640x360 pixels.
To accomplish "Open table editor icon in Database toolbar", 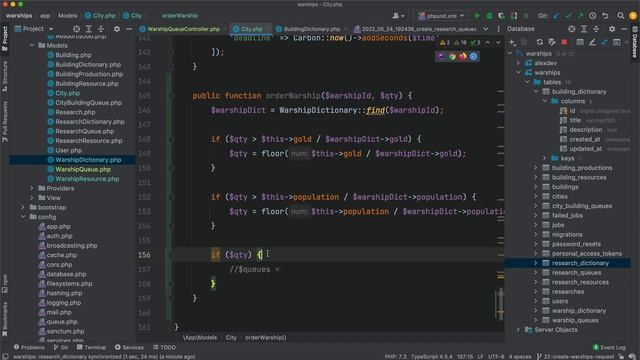I will pos(580,42).
